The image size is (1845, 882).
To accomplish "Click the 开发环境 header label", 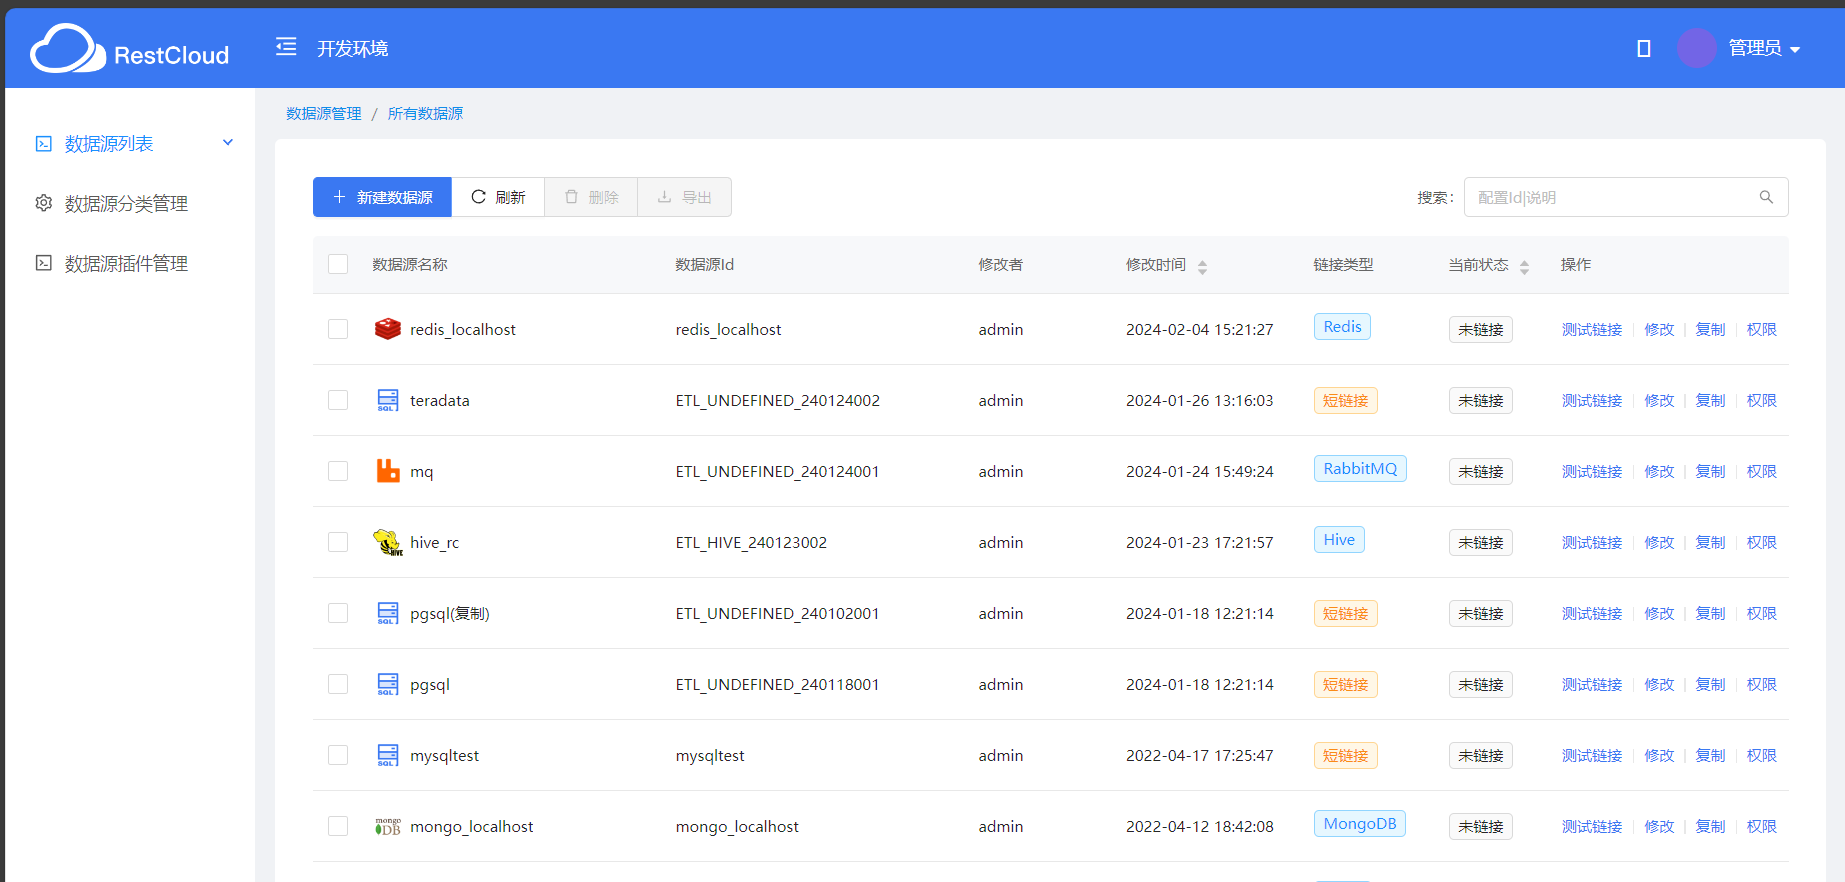I will click(x=352, y=48).
